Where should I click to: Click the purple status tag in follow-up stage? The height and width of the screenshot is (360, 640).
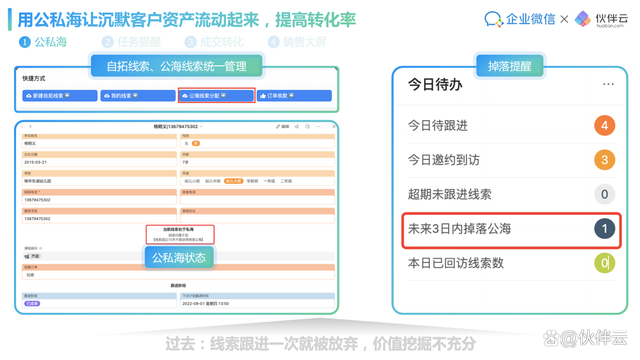click(32, 304)
